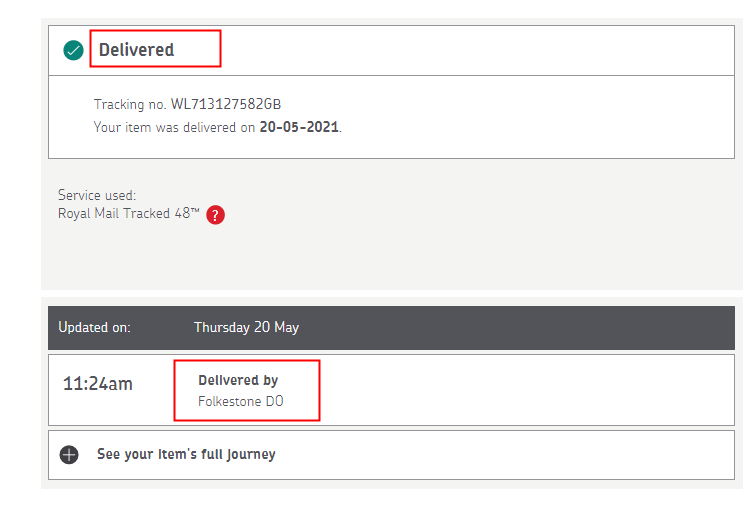
Task: Click the "Tracking no." label text
Action: [x=130, y=105]
